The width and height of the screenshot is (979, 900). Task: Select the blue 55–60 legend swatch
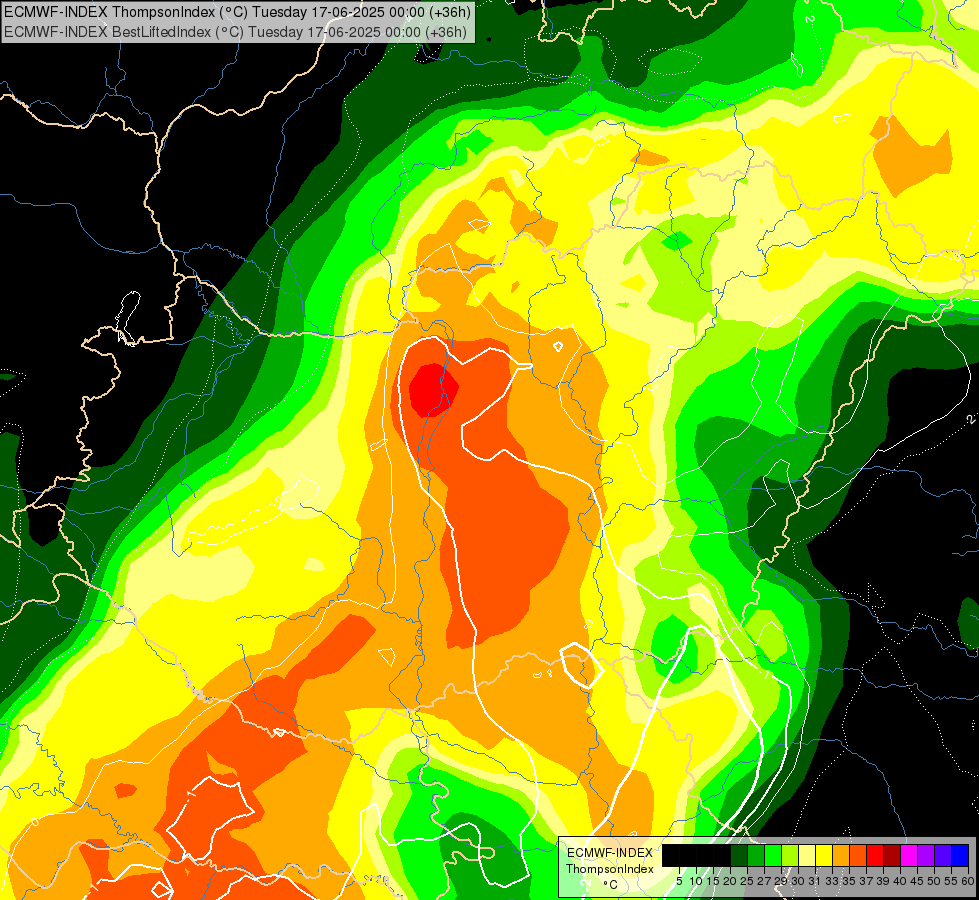[x=960, y=855]
